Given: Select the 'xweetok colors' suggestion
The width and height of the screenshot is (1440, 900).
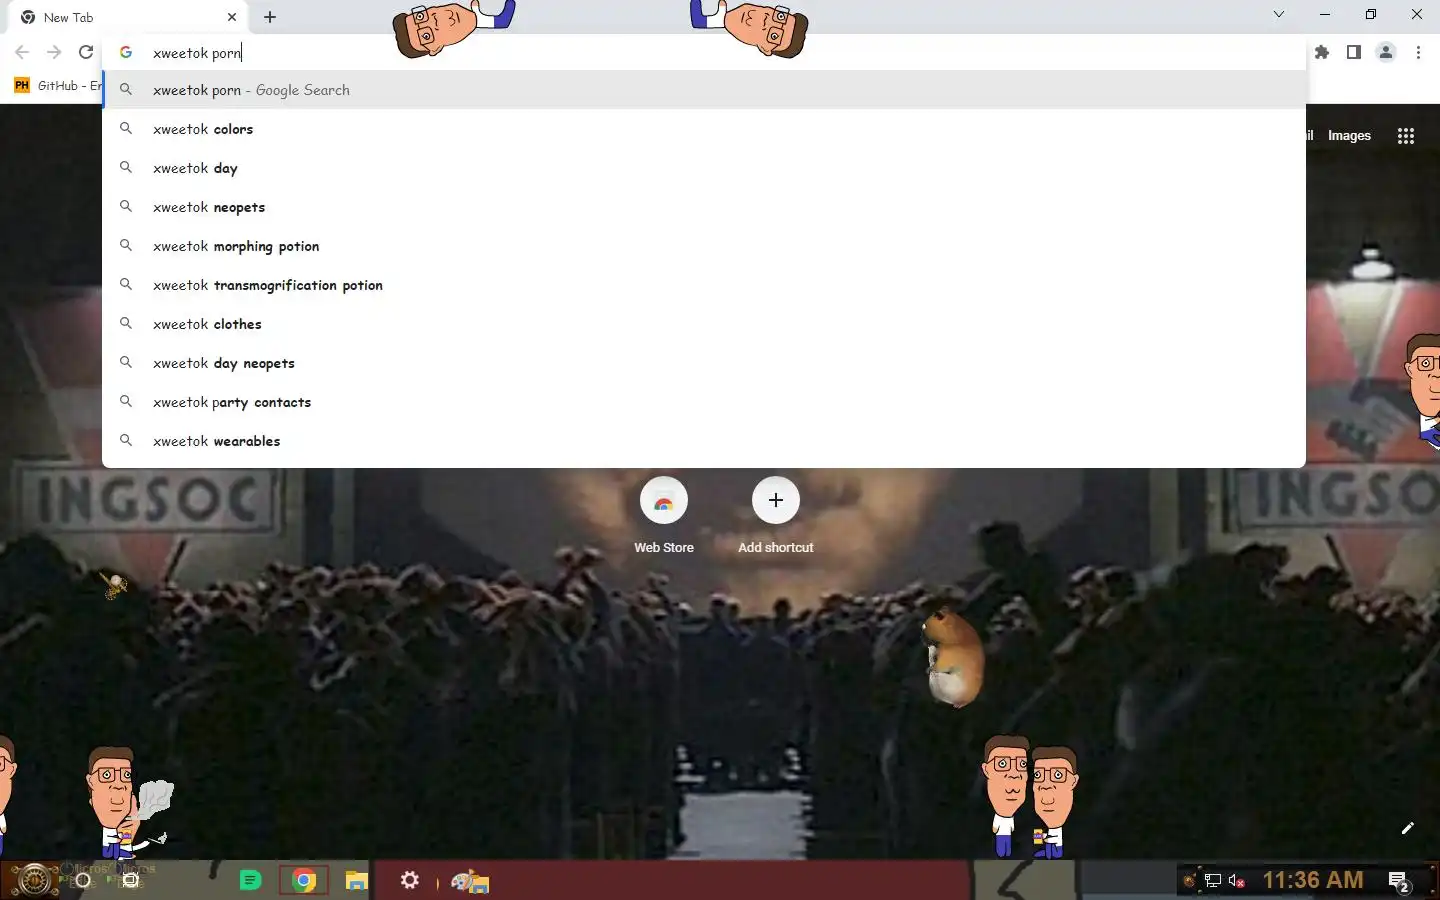Looking at the screenshot, I should click(x=704, y=129).
